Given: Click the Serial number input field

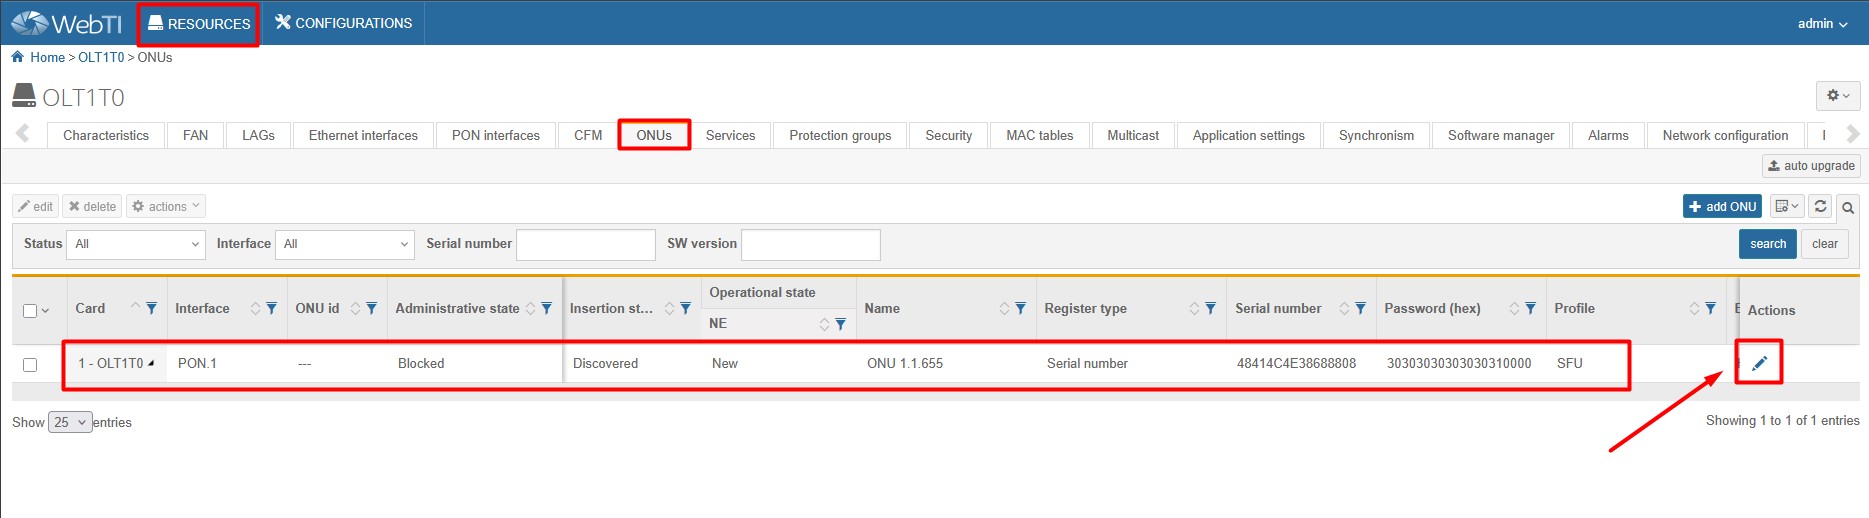Looking at the screenshot, I should [x=585, y=244].
